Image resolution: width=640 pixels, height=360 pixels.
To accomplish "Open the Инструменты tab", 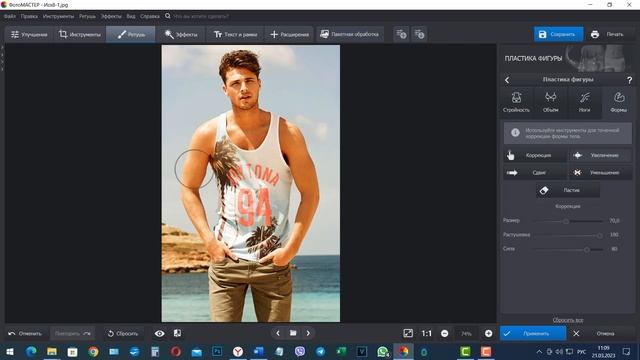I will pos(80,34).
